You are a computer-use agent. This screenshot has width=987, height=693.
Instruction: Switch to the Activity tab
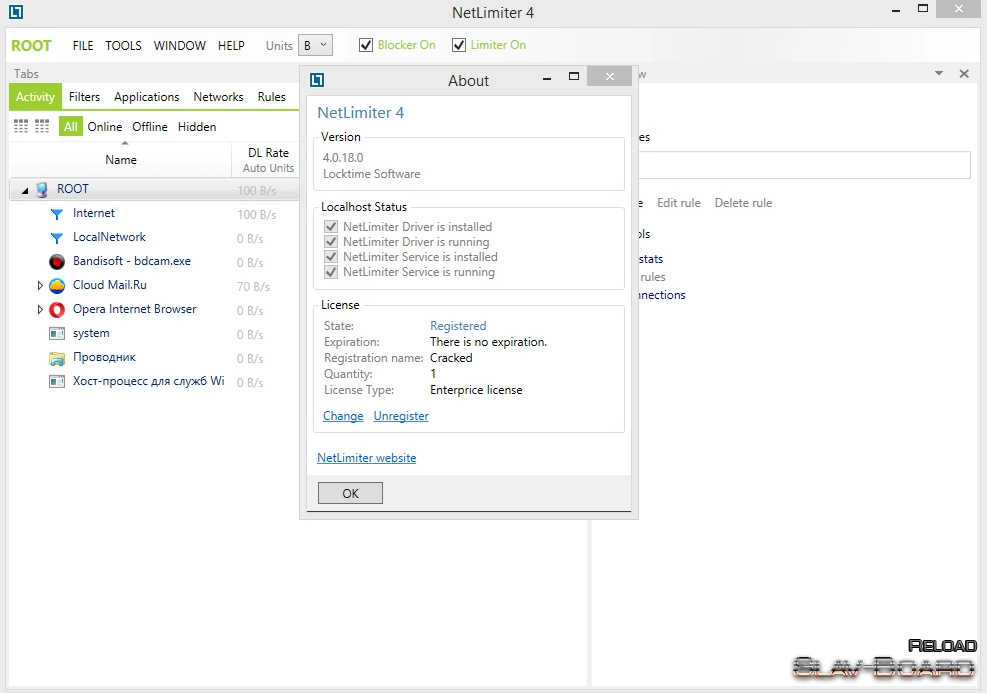[x=35, y=97]
